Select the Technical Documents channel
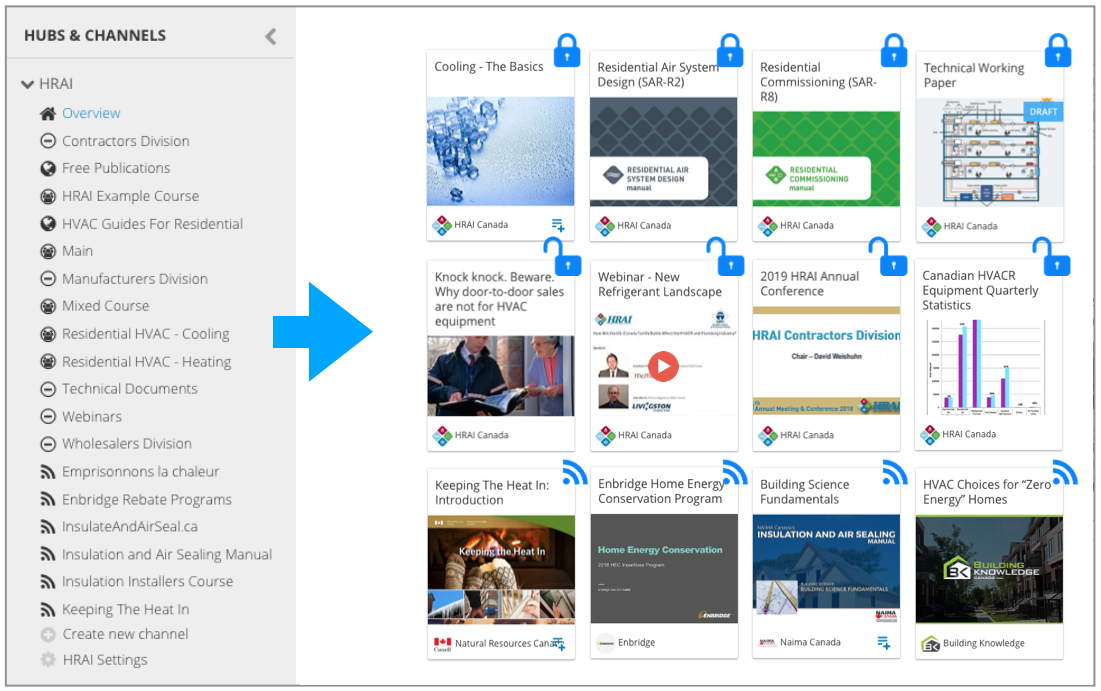Screen dimensions: 1101x691 [130, 389]
